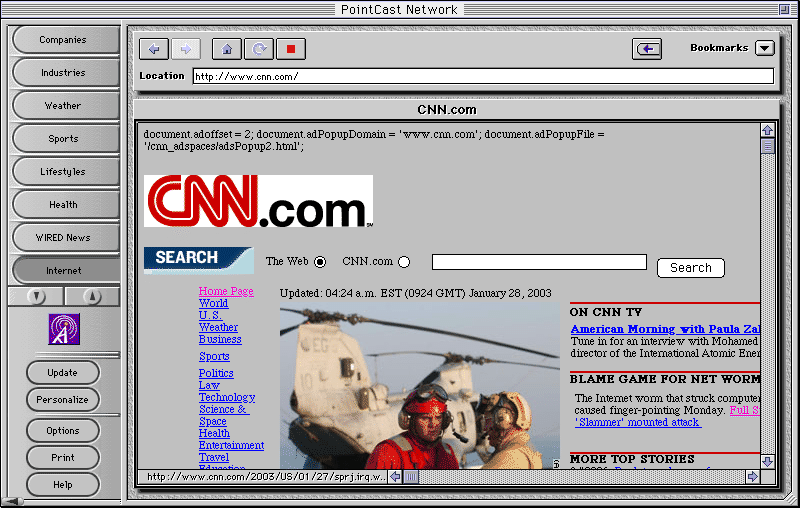This screenshot has width=800, height=508.
Task: Open the Travel section link
Action: pos(214,458)
